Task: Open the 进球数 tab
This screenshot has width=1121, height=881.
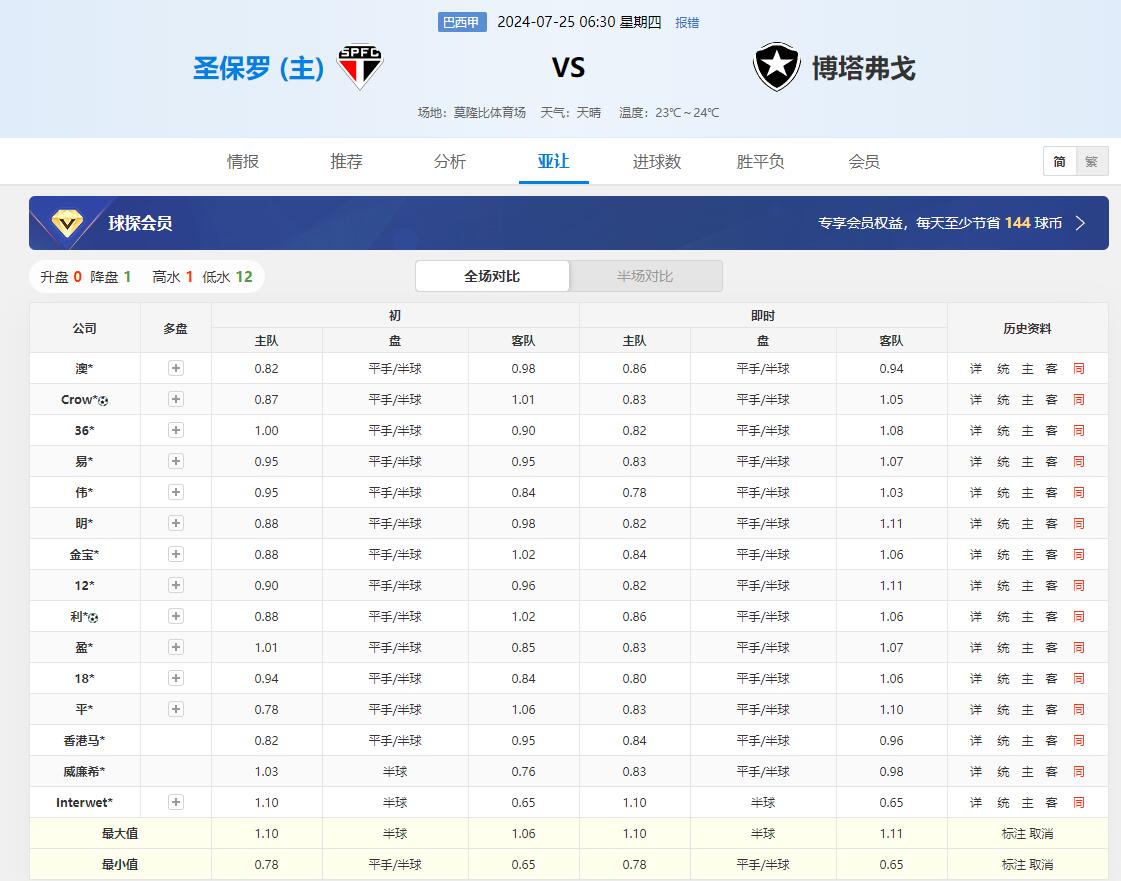Action: (657, 162)
